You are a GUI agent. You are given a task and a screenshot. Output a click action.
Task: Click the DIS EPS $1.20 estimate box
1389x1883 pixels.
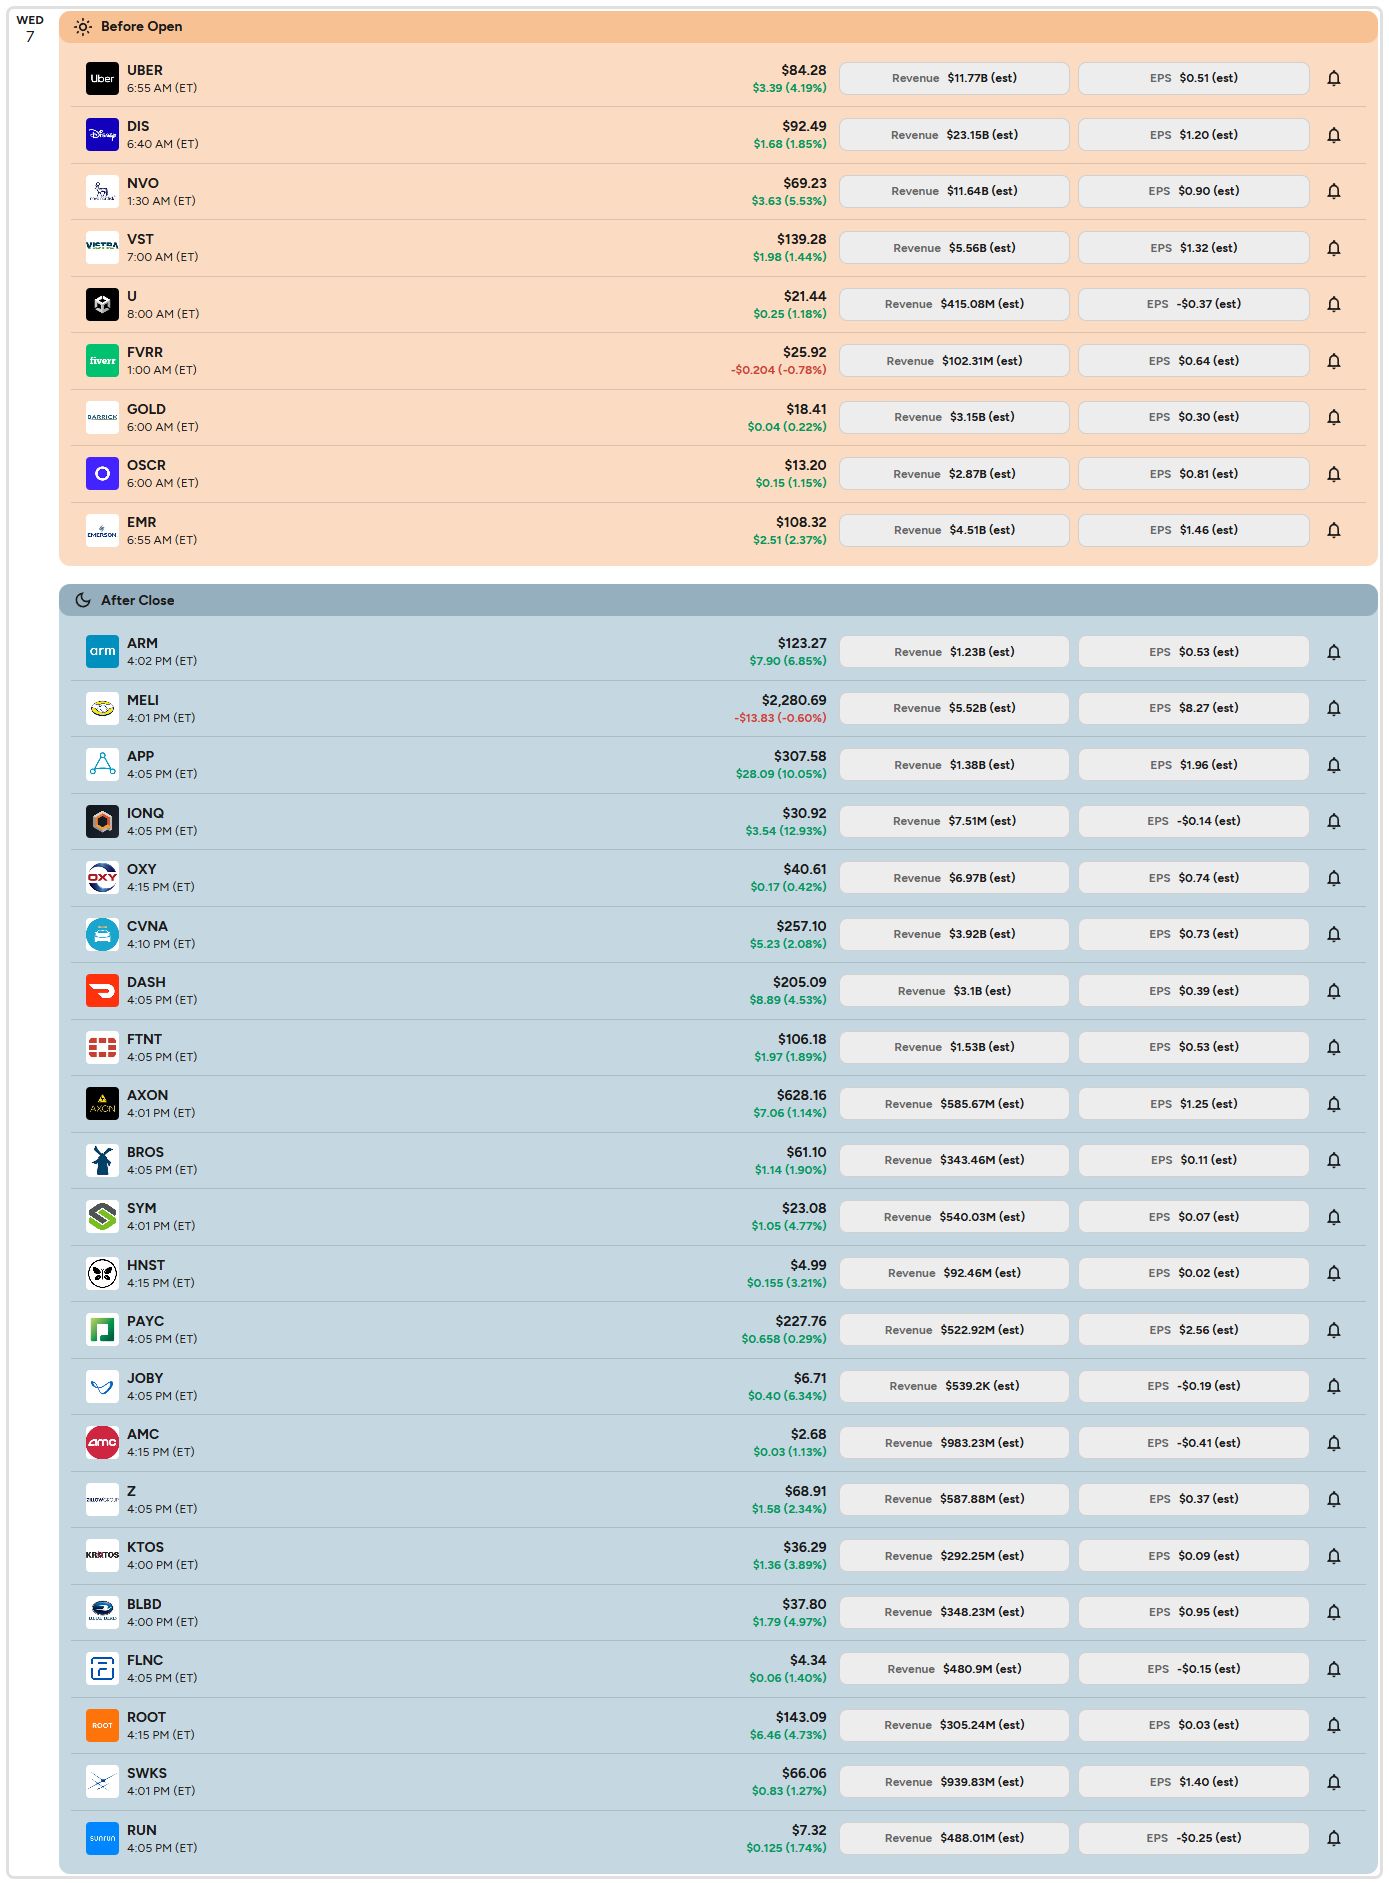click(1194, 135)
